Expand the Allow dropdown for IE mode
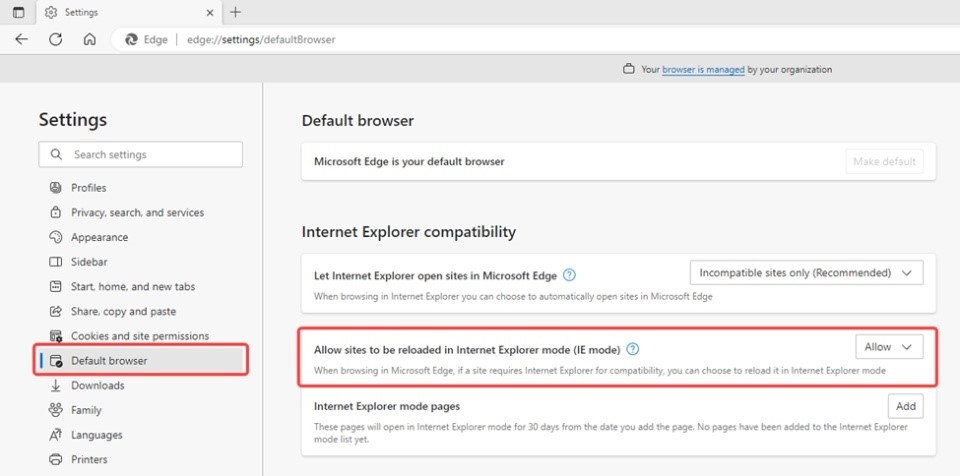This screenshot has width=960, height=476. (889, 347)
